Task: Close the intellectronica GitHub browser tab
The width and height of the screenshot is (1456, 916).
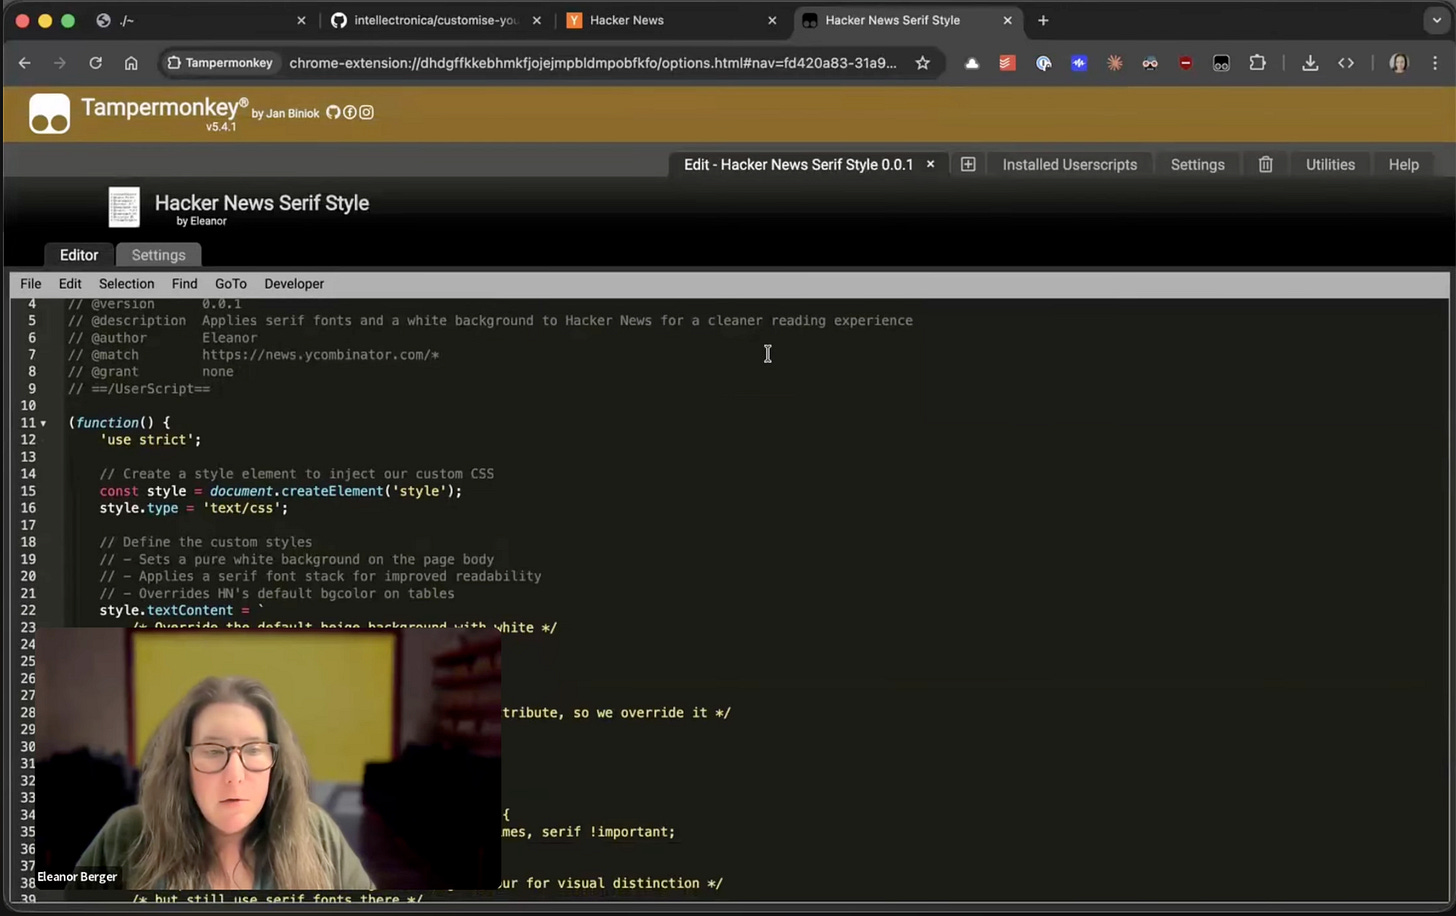Action: pyautogui.click(x=537, y=20)
